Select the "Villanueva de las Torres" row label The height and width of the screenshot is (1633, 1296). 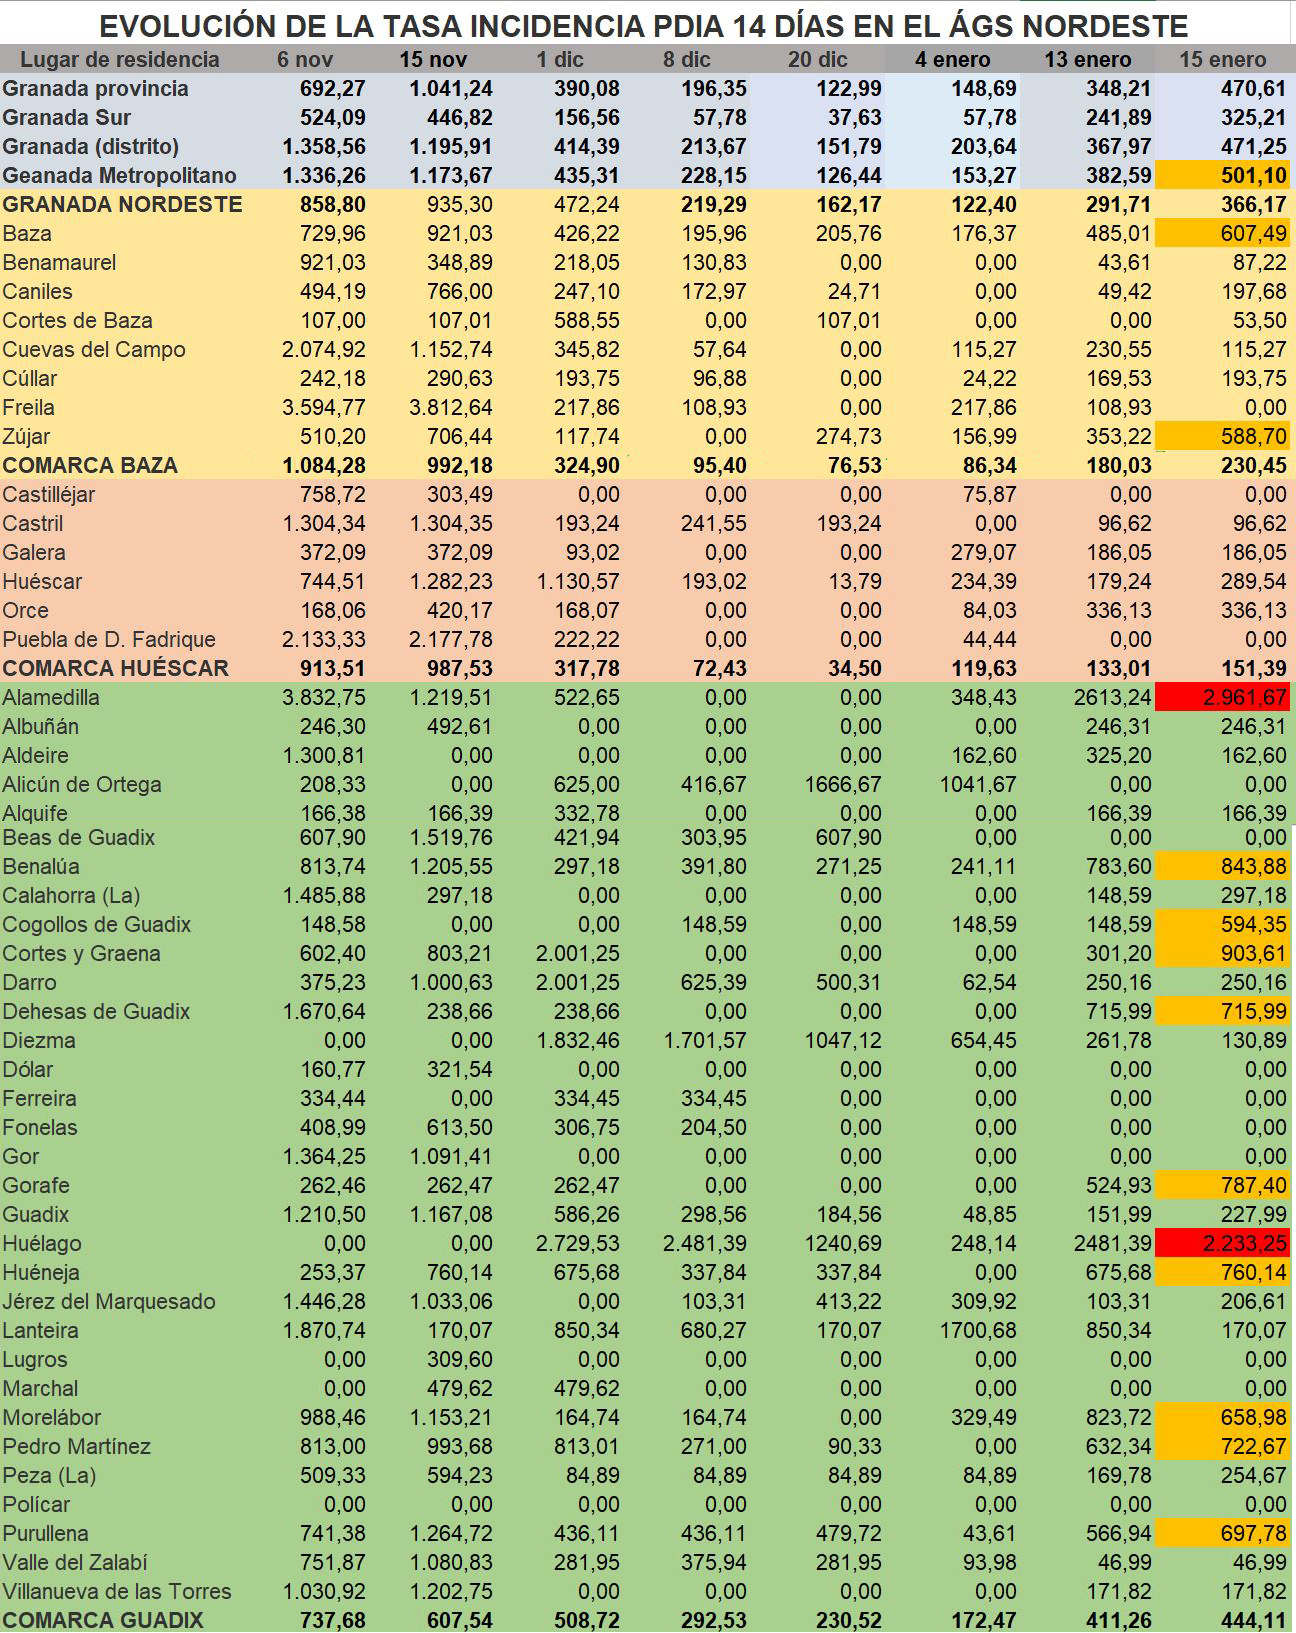116,1591
